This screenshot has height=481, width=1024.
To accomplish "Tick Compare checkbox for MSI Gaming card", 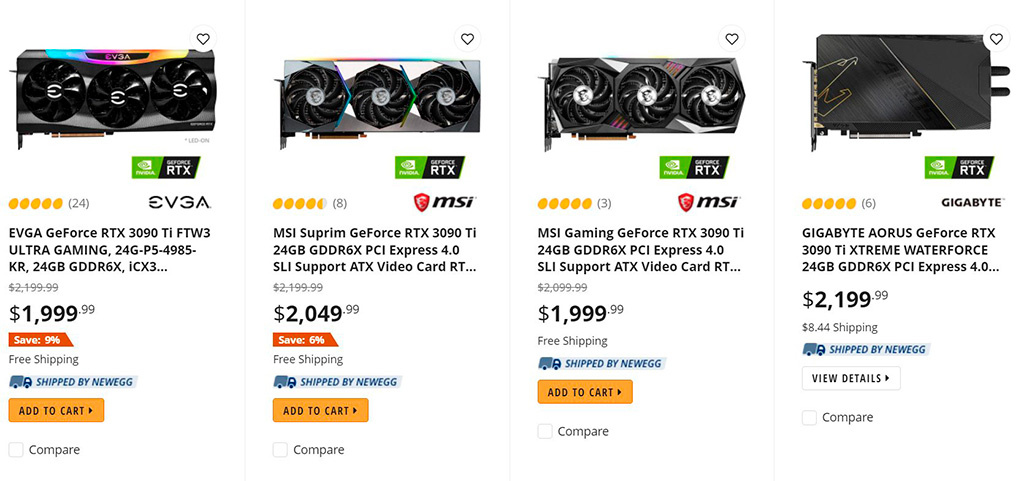I will (x=545, y=431).
